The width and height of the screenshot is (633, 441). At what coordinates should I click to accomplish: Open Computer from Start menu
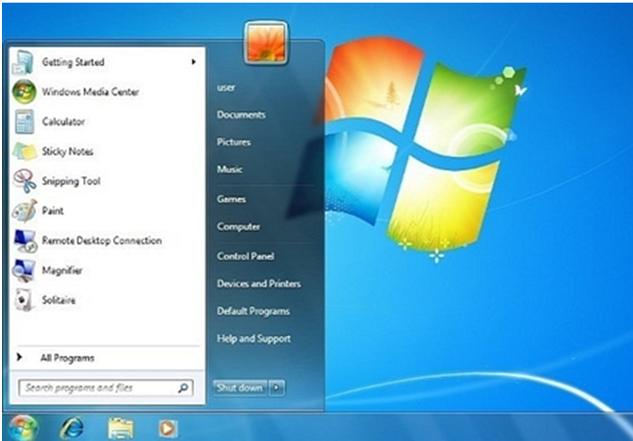[239, 227]
